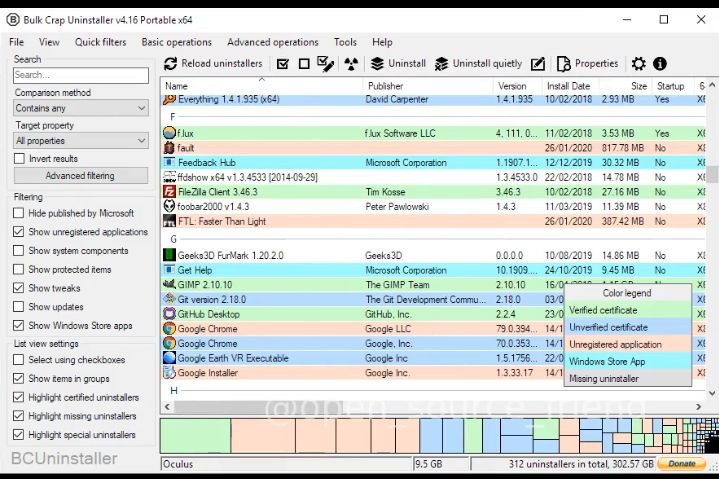Click the radiation target icon in toolbar
The width and height of the screenshot is (719, 479).
tap(351, 64)
